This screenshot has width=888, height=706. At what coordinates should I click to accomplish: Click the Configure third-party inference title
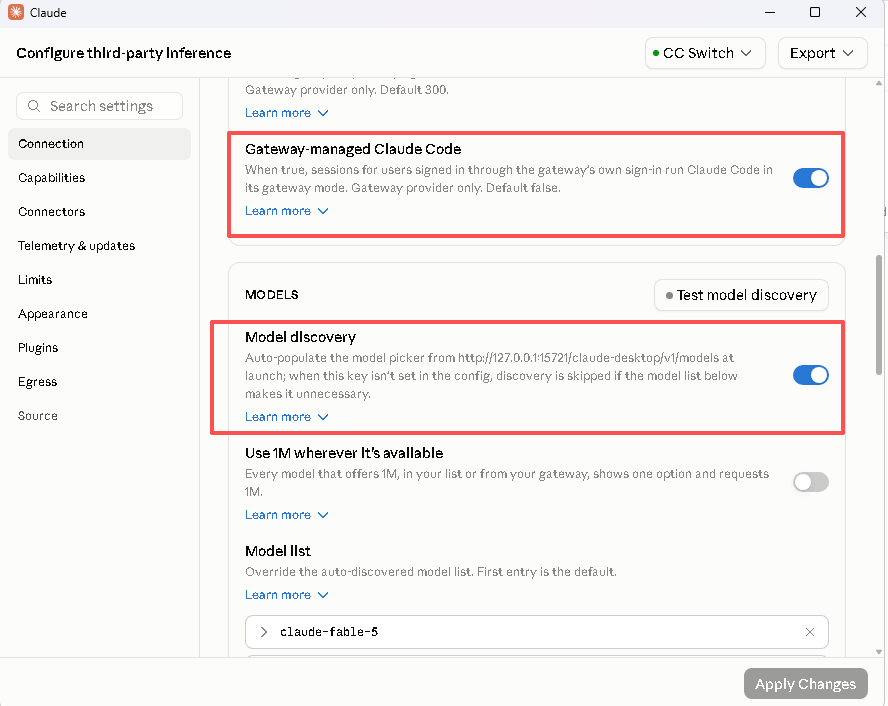(x=123, y=53)
